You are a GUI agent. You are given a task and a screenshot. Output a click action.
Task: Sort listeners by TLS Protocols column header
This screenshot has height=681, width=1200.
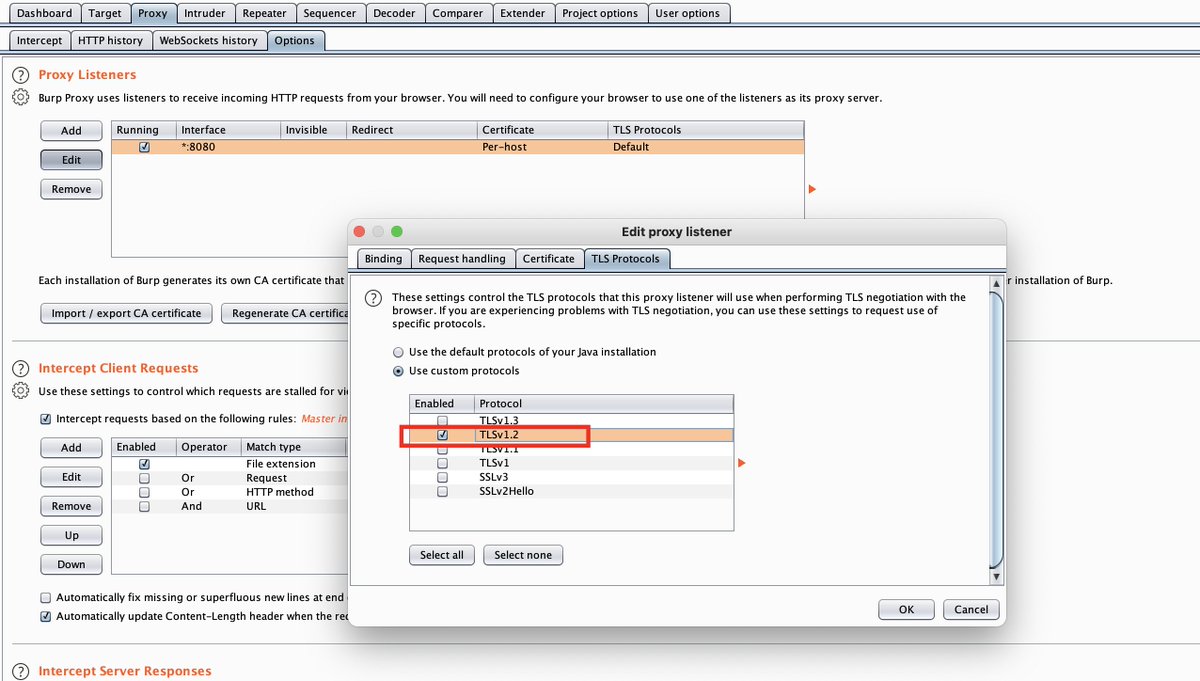coord(706,130)
